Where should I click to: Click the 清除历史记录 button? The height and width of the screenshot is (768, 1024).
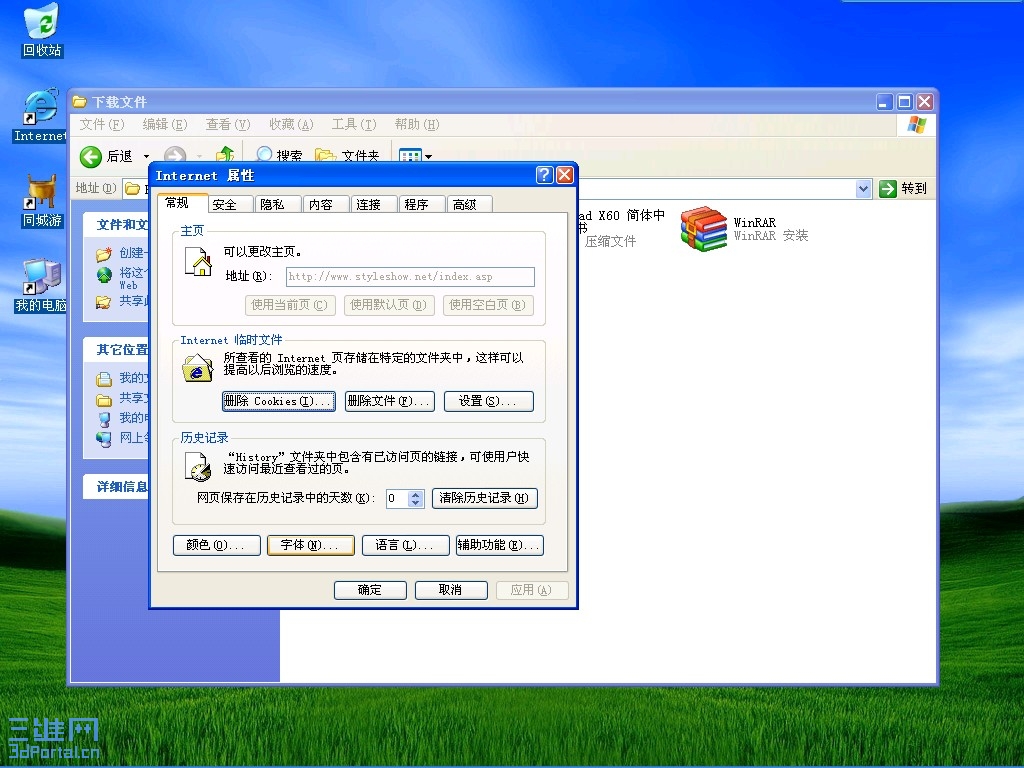[484, 498]
